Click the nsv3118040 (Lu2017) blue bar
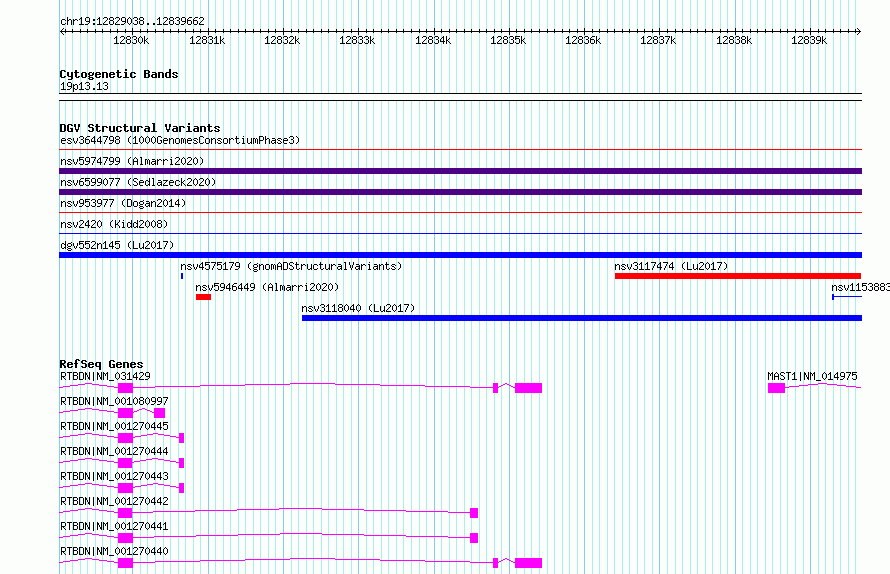Screen dimensions: 890x574 [582, 318]
